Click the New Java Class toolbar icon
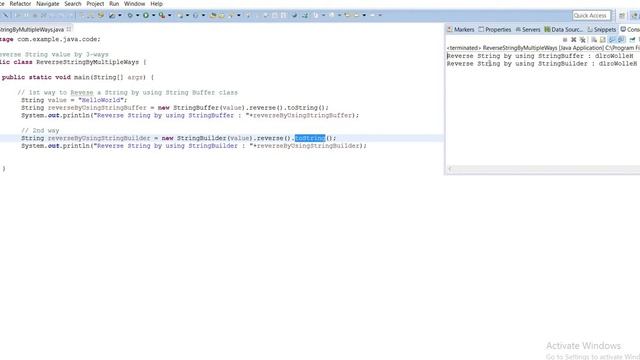The width and height of the screenshot is (640, 360). (196, 15)
